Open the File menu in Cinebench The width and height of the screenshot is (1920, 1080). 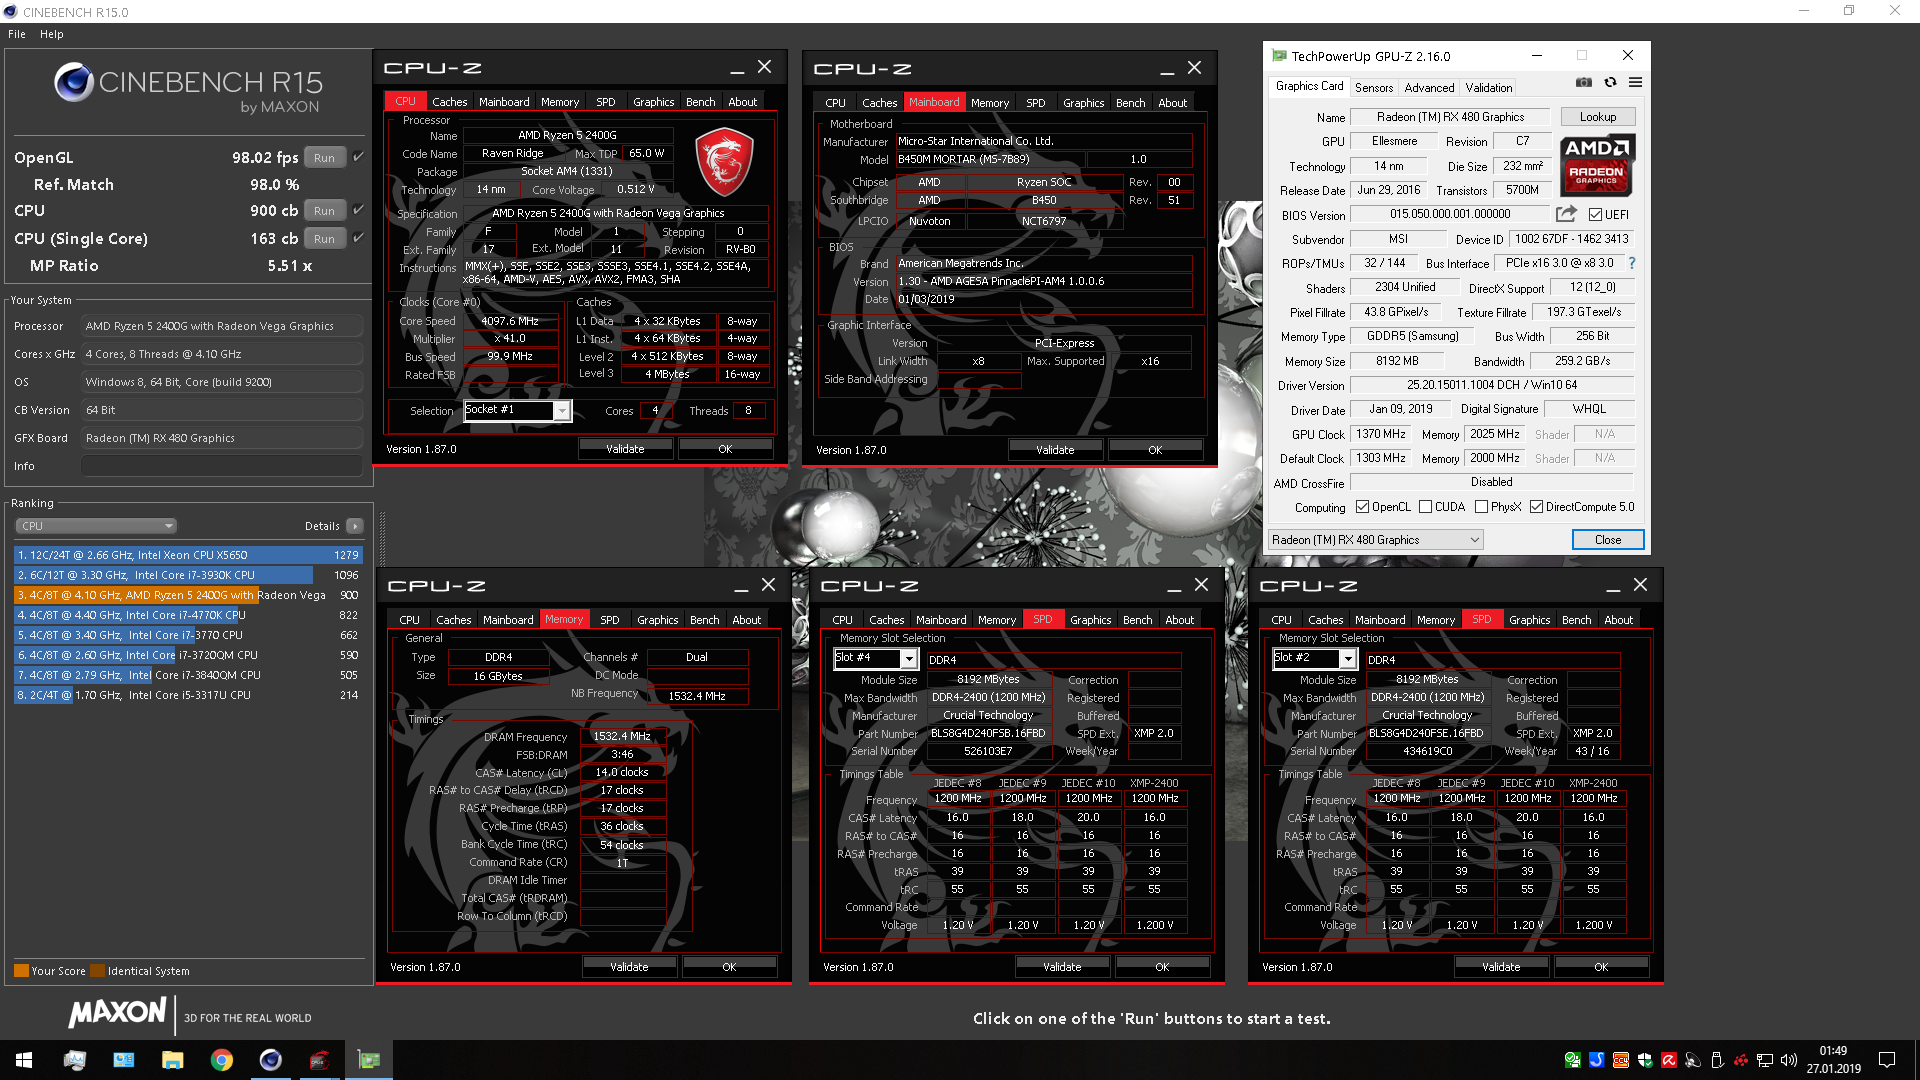click(x=16, y=33)
